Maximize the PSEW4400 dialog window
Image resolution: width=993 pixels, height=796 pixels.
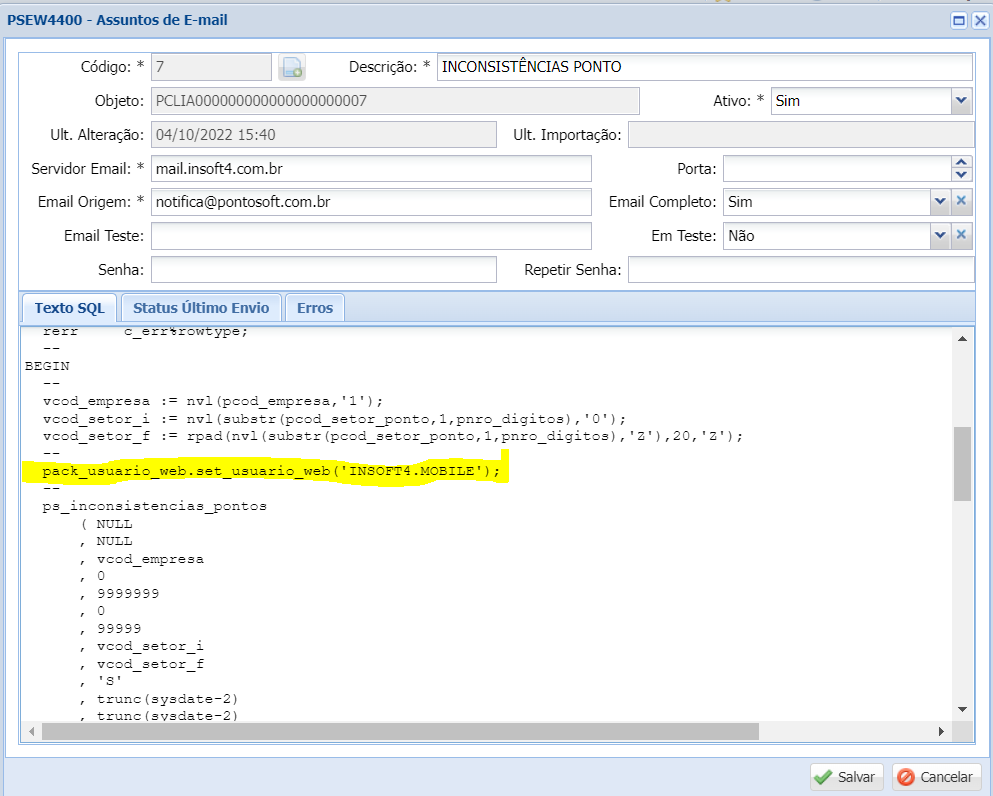click(959, 20)
